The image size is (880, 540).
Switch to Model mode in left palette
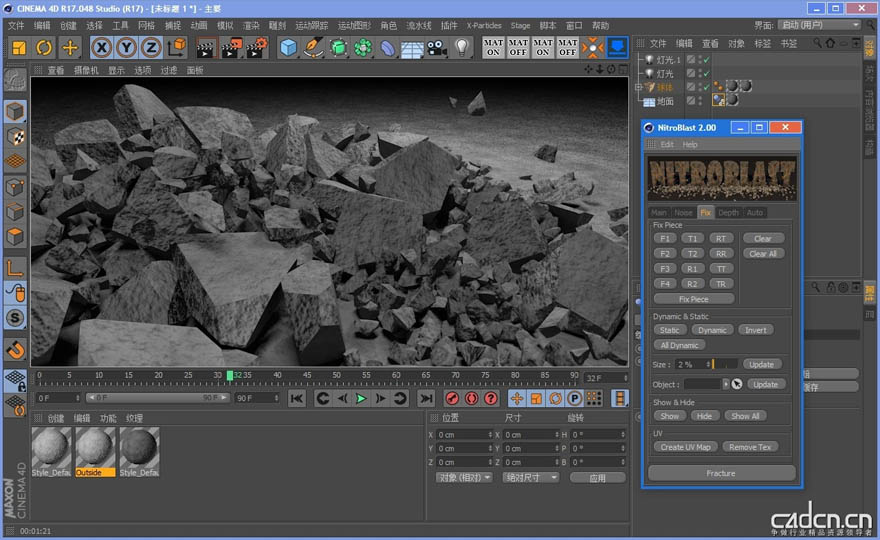[15, 111]
